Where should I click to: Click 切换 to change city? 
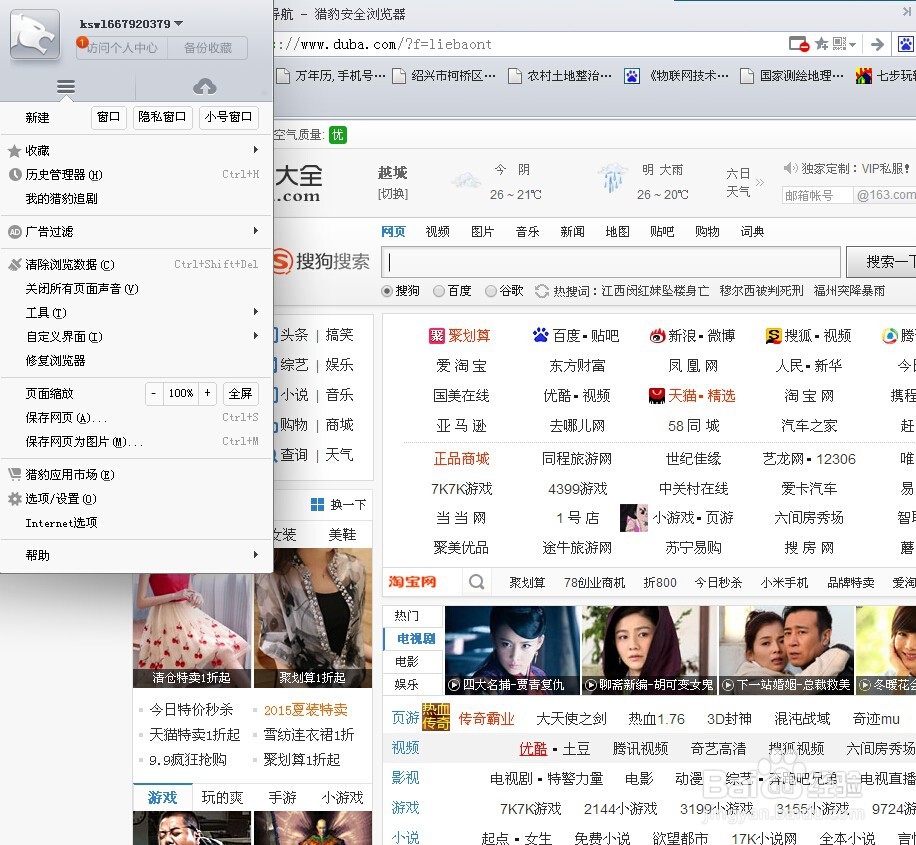pyautogui.click(x=393, y=193)
